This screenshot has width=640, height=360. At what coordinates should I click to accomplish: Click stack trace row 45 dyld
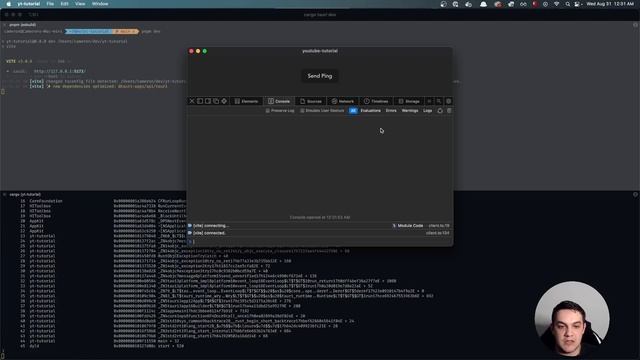[x=102, y=346]
